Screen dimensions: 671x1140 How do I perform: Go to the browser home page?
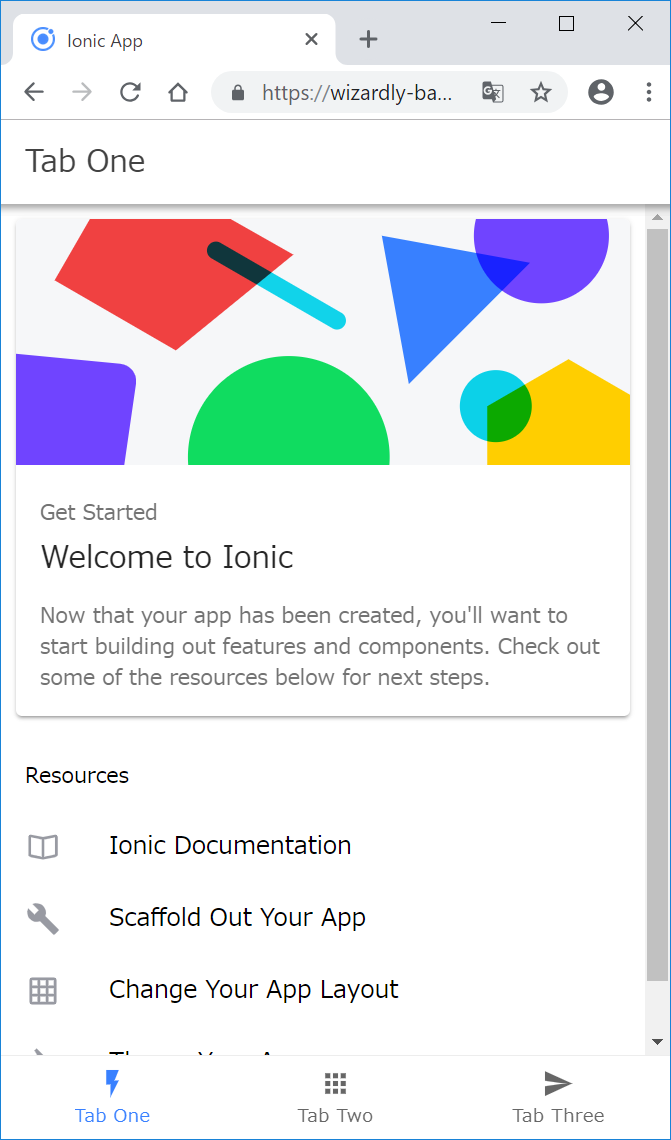tap(178, 93)
